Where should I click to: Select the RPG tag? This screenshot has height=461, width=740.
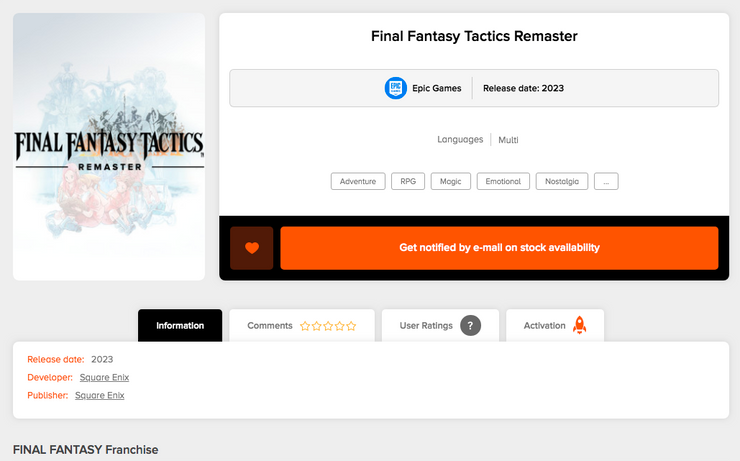(408, 181)
